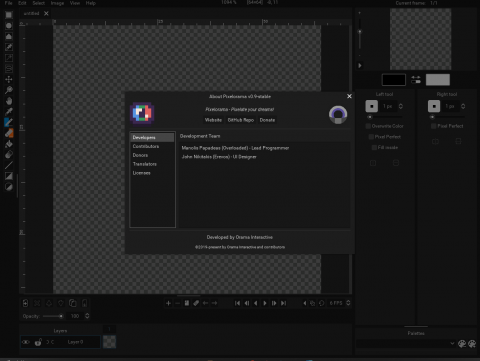This screenshot has height=361, width=480.
Task: Toggle vertical mirroring for right tool
Action: click(x=458, y=141)
